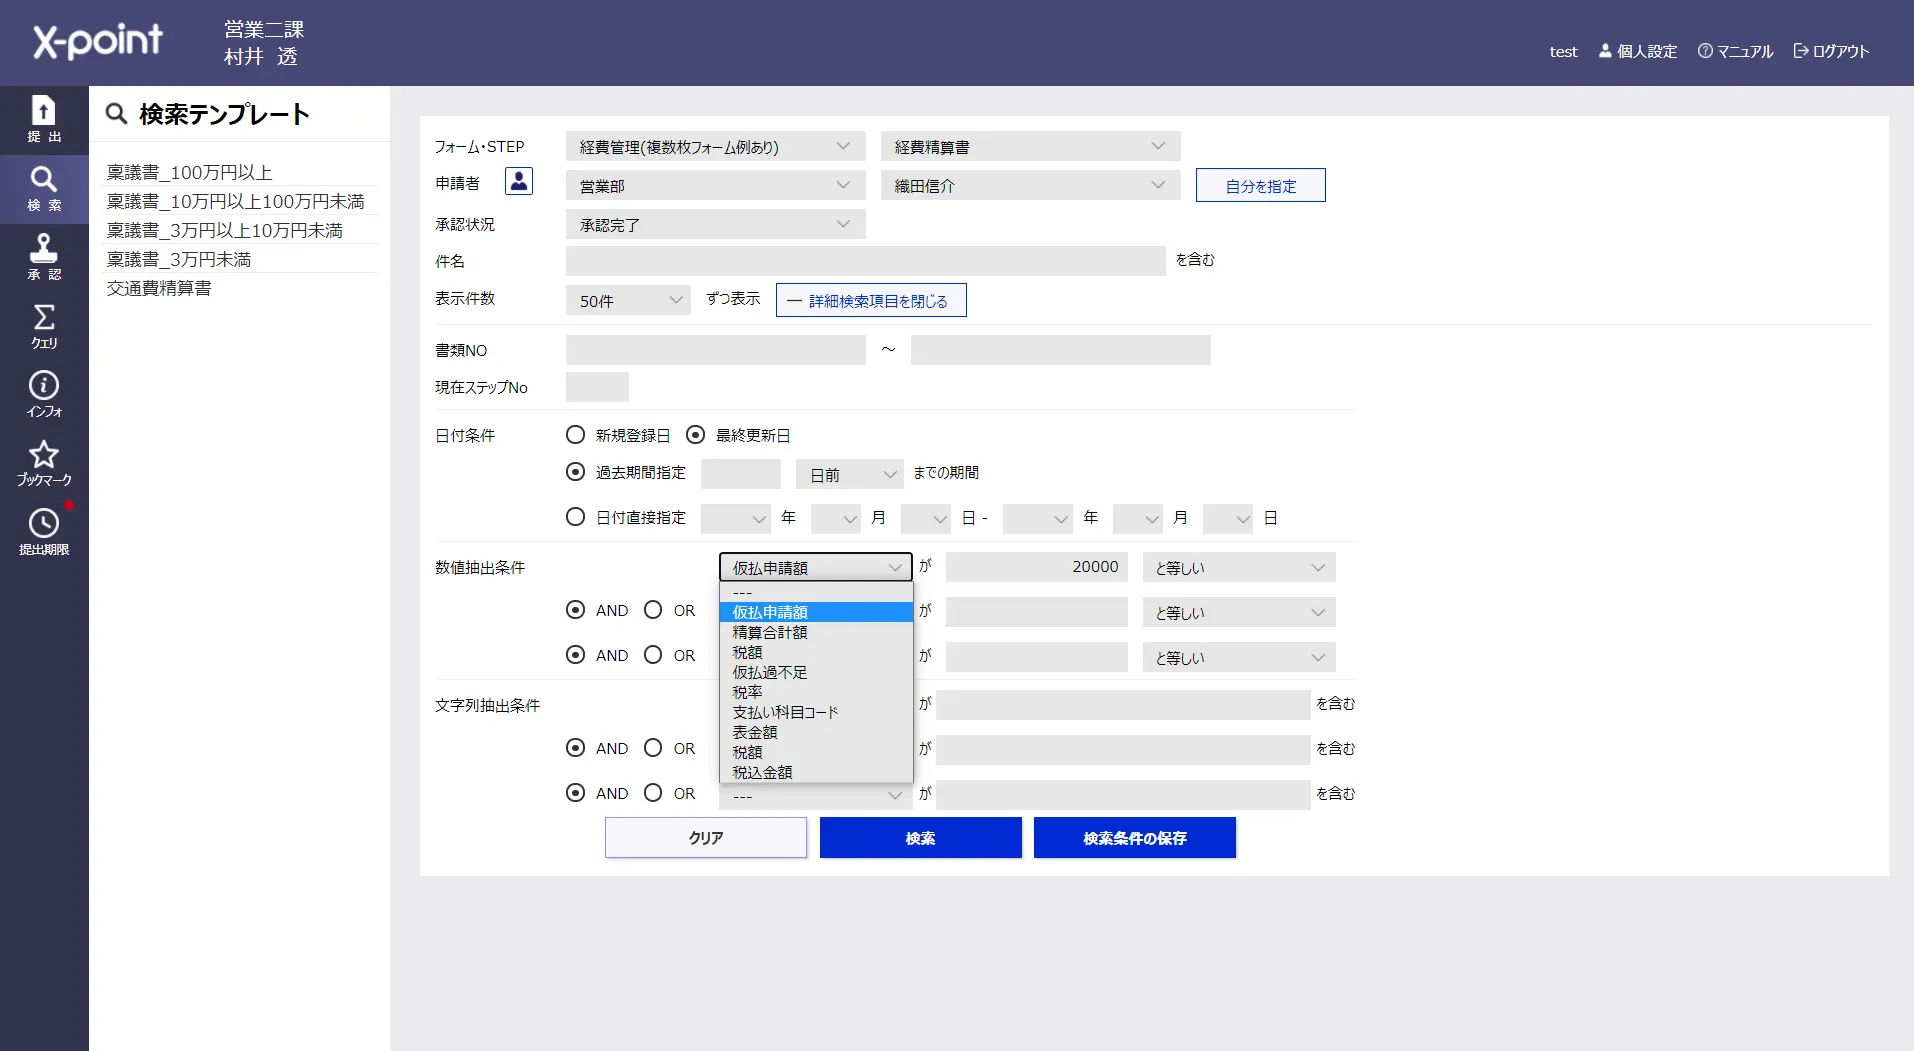
Task: Open the 交通費精算書 search template
Action: tap(159, 288)
